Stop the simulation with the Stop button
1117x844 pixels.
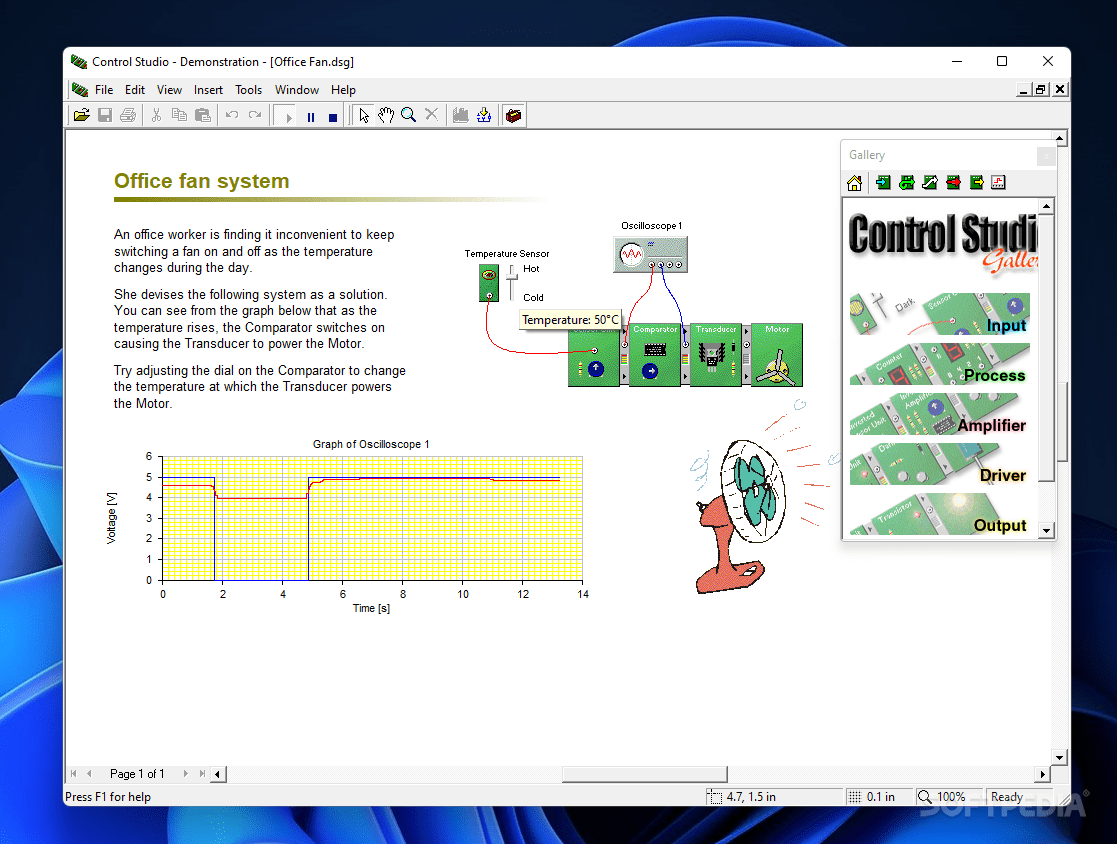(333, 117)
